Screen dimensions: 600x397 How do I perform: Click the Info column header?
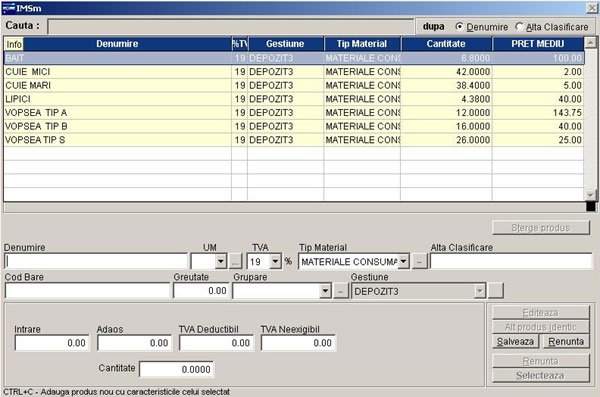pos(14,44)
